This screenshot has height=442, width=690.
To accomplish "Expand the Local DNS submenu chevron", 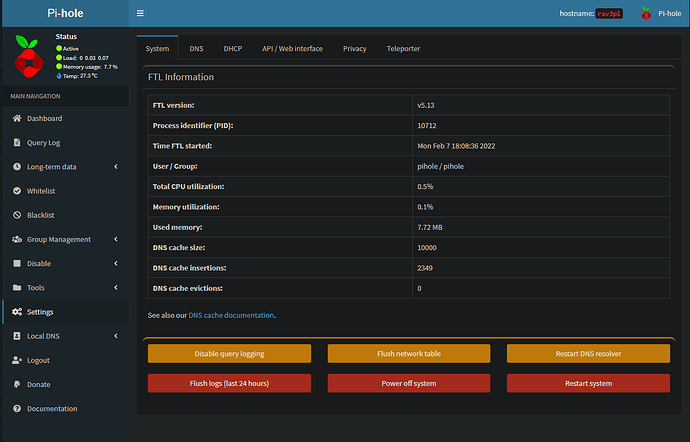I will point(116,336).
